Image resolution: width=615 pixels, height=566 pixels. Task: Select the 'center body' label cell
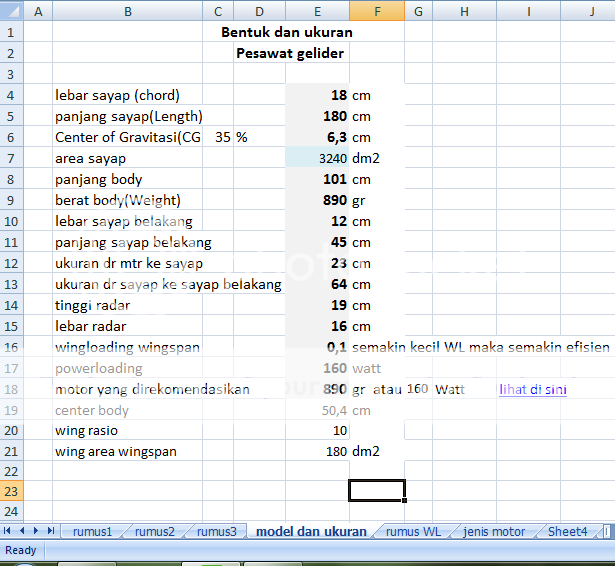(x=127, y=410)
